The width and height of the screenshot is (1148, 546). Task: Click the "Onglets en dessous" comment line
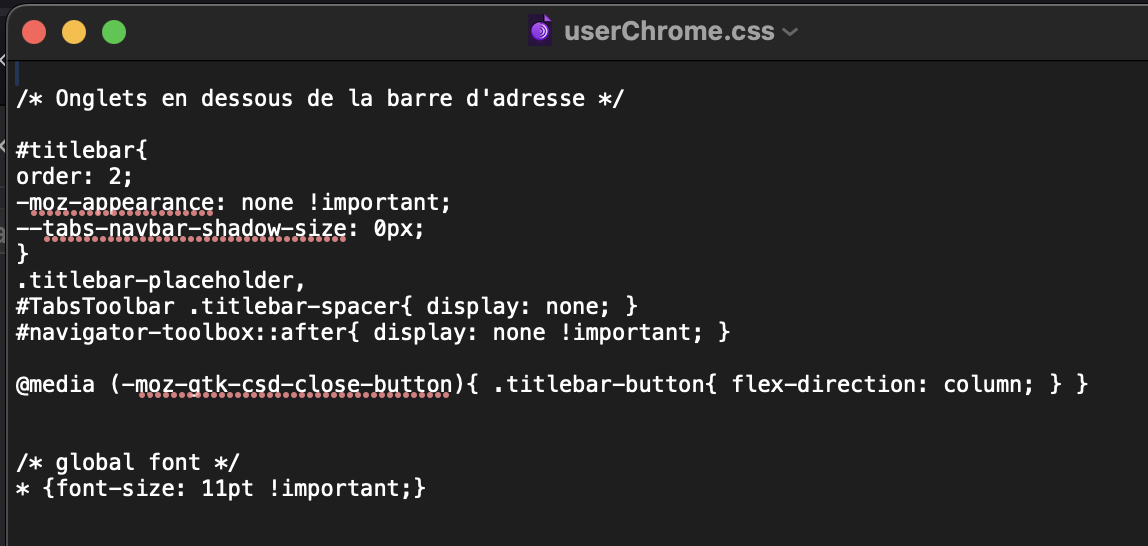[x=320, y=98]
